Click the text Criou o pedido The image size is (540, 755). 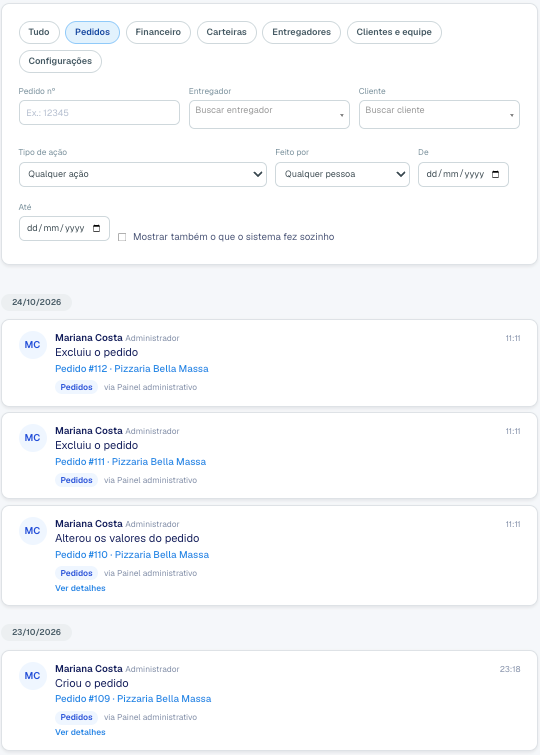click(x=92, y=683)
